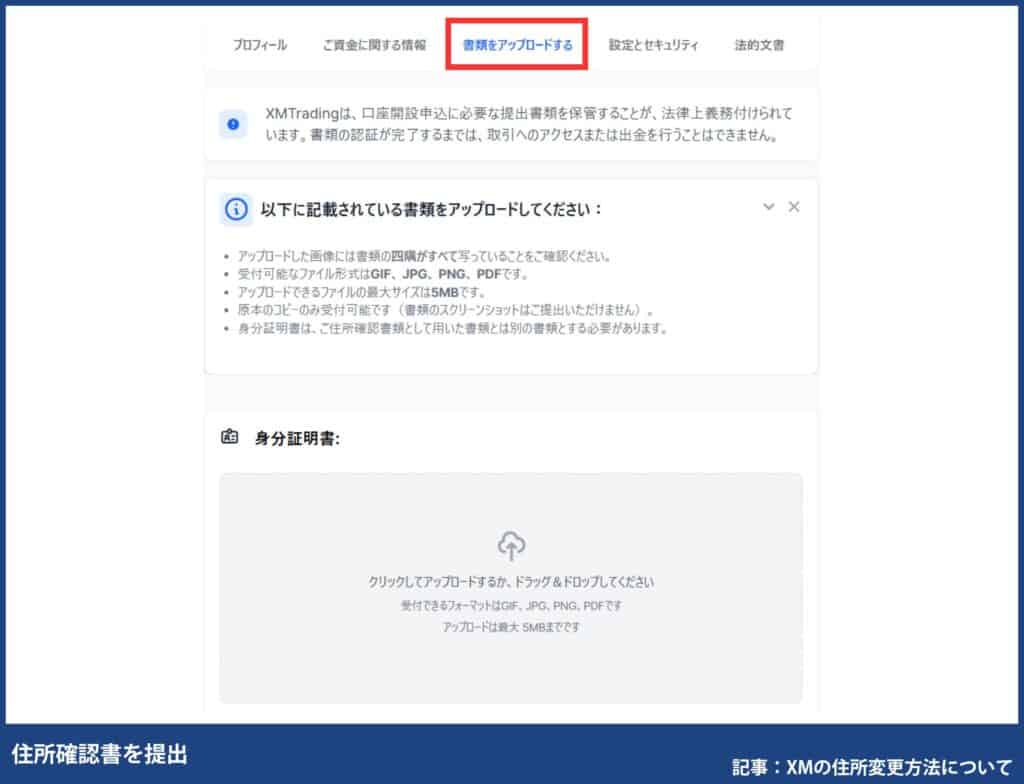
Task: Click the アップロードは最大 5MB text
Action: pos(511,627)
